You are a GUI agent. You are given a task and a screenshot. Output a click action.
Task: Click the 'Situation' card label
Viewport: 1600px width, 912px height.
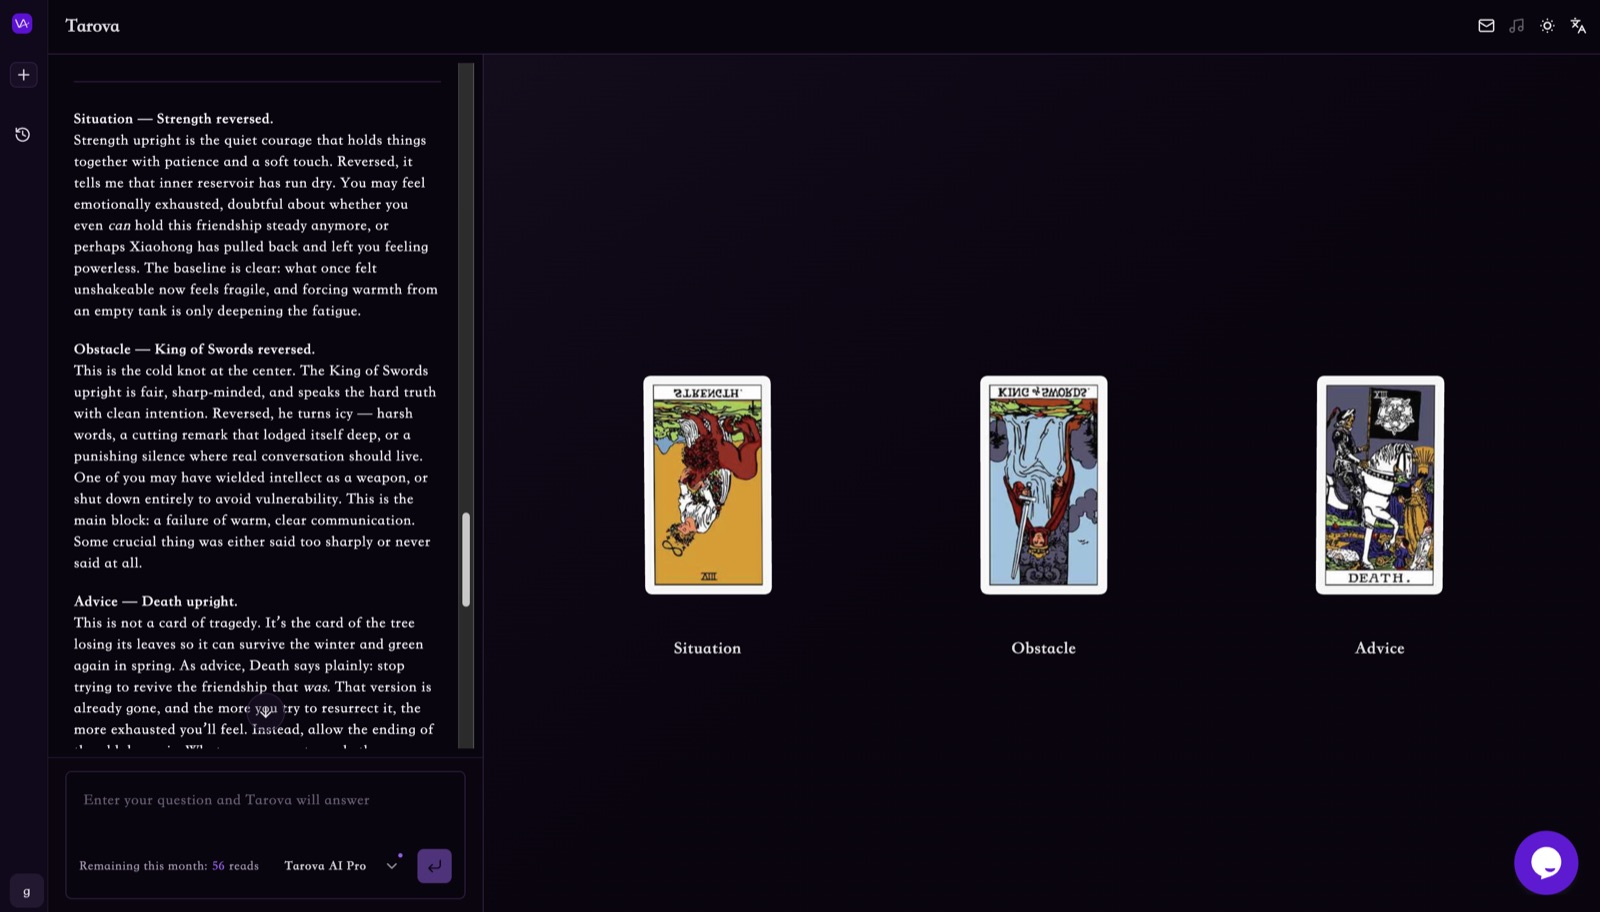pyautogui.click(x=707, y=648)
